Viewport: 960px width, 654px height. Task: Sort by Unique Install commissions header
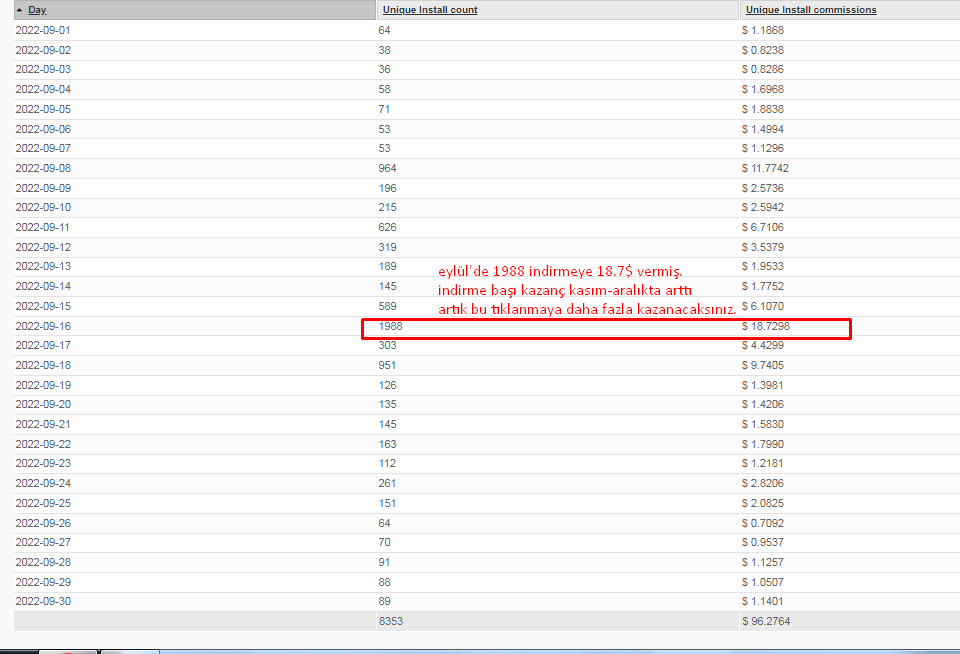coord(811,10)
